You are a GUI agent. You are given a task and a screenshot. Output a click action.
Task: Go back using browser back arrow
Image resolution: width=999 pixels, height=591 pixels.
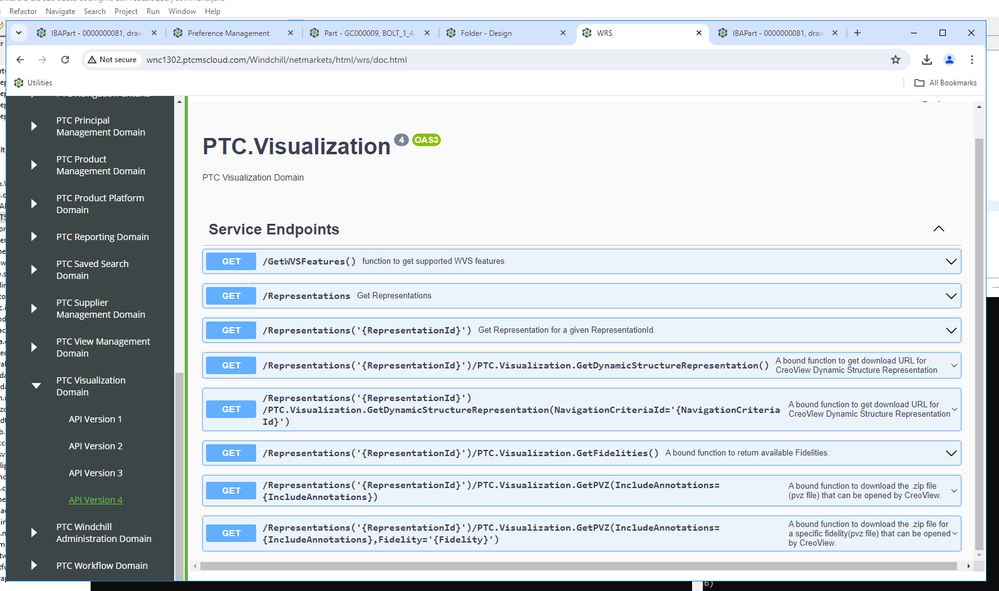(x=20, y=60)
